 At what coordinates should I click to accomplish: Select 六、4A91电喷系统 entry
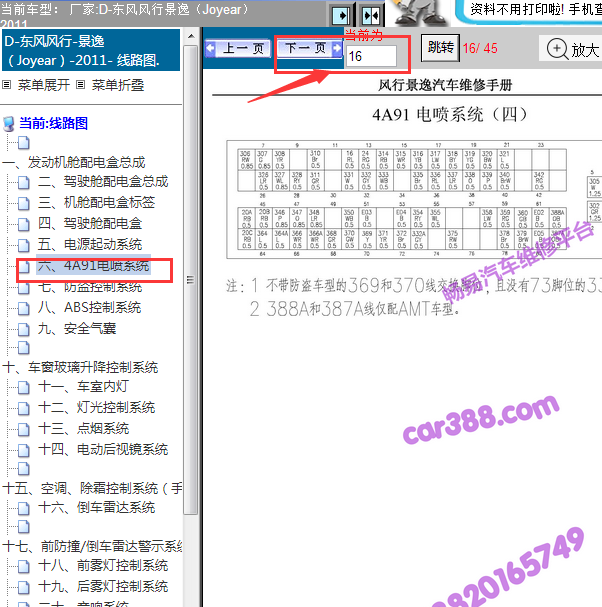[93, 266]
